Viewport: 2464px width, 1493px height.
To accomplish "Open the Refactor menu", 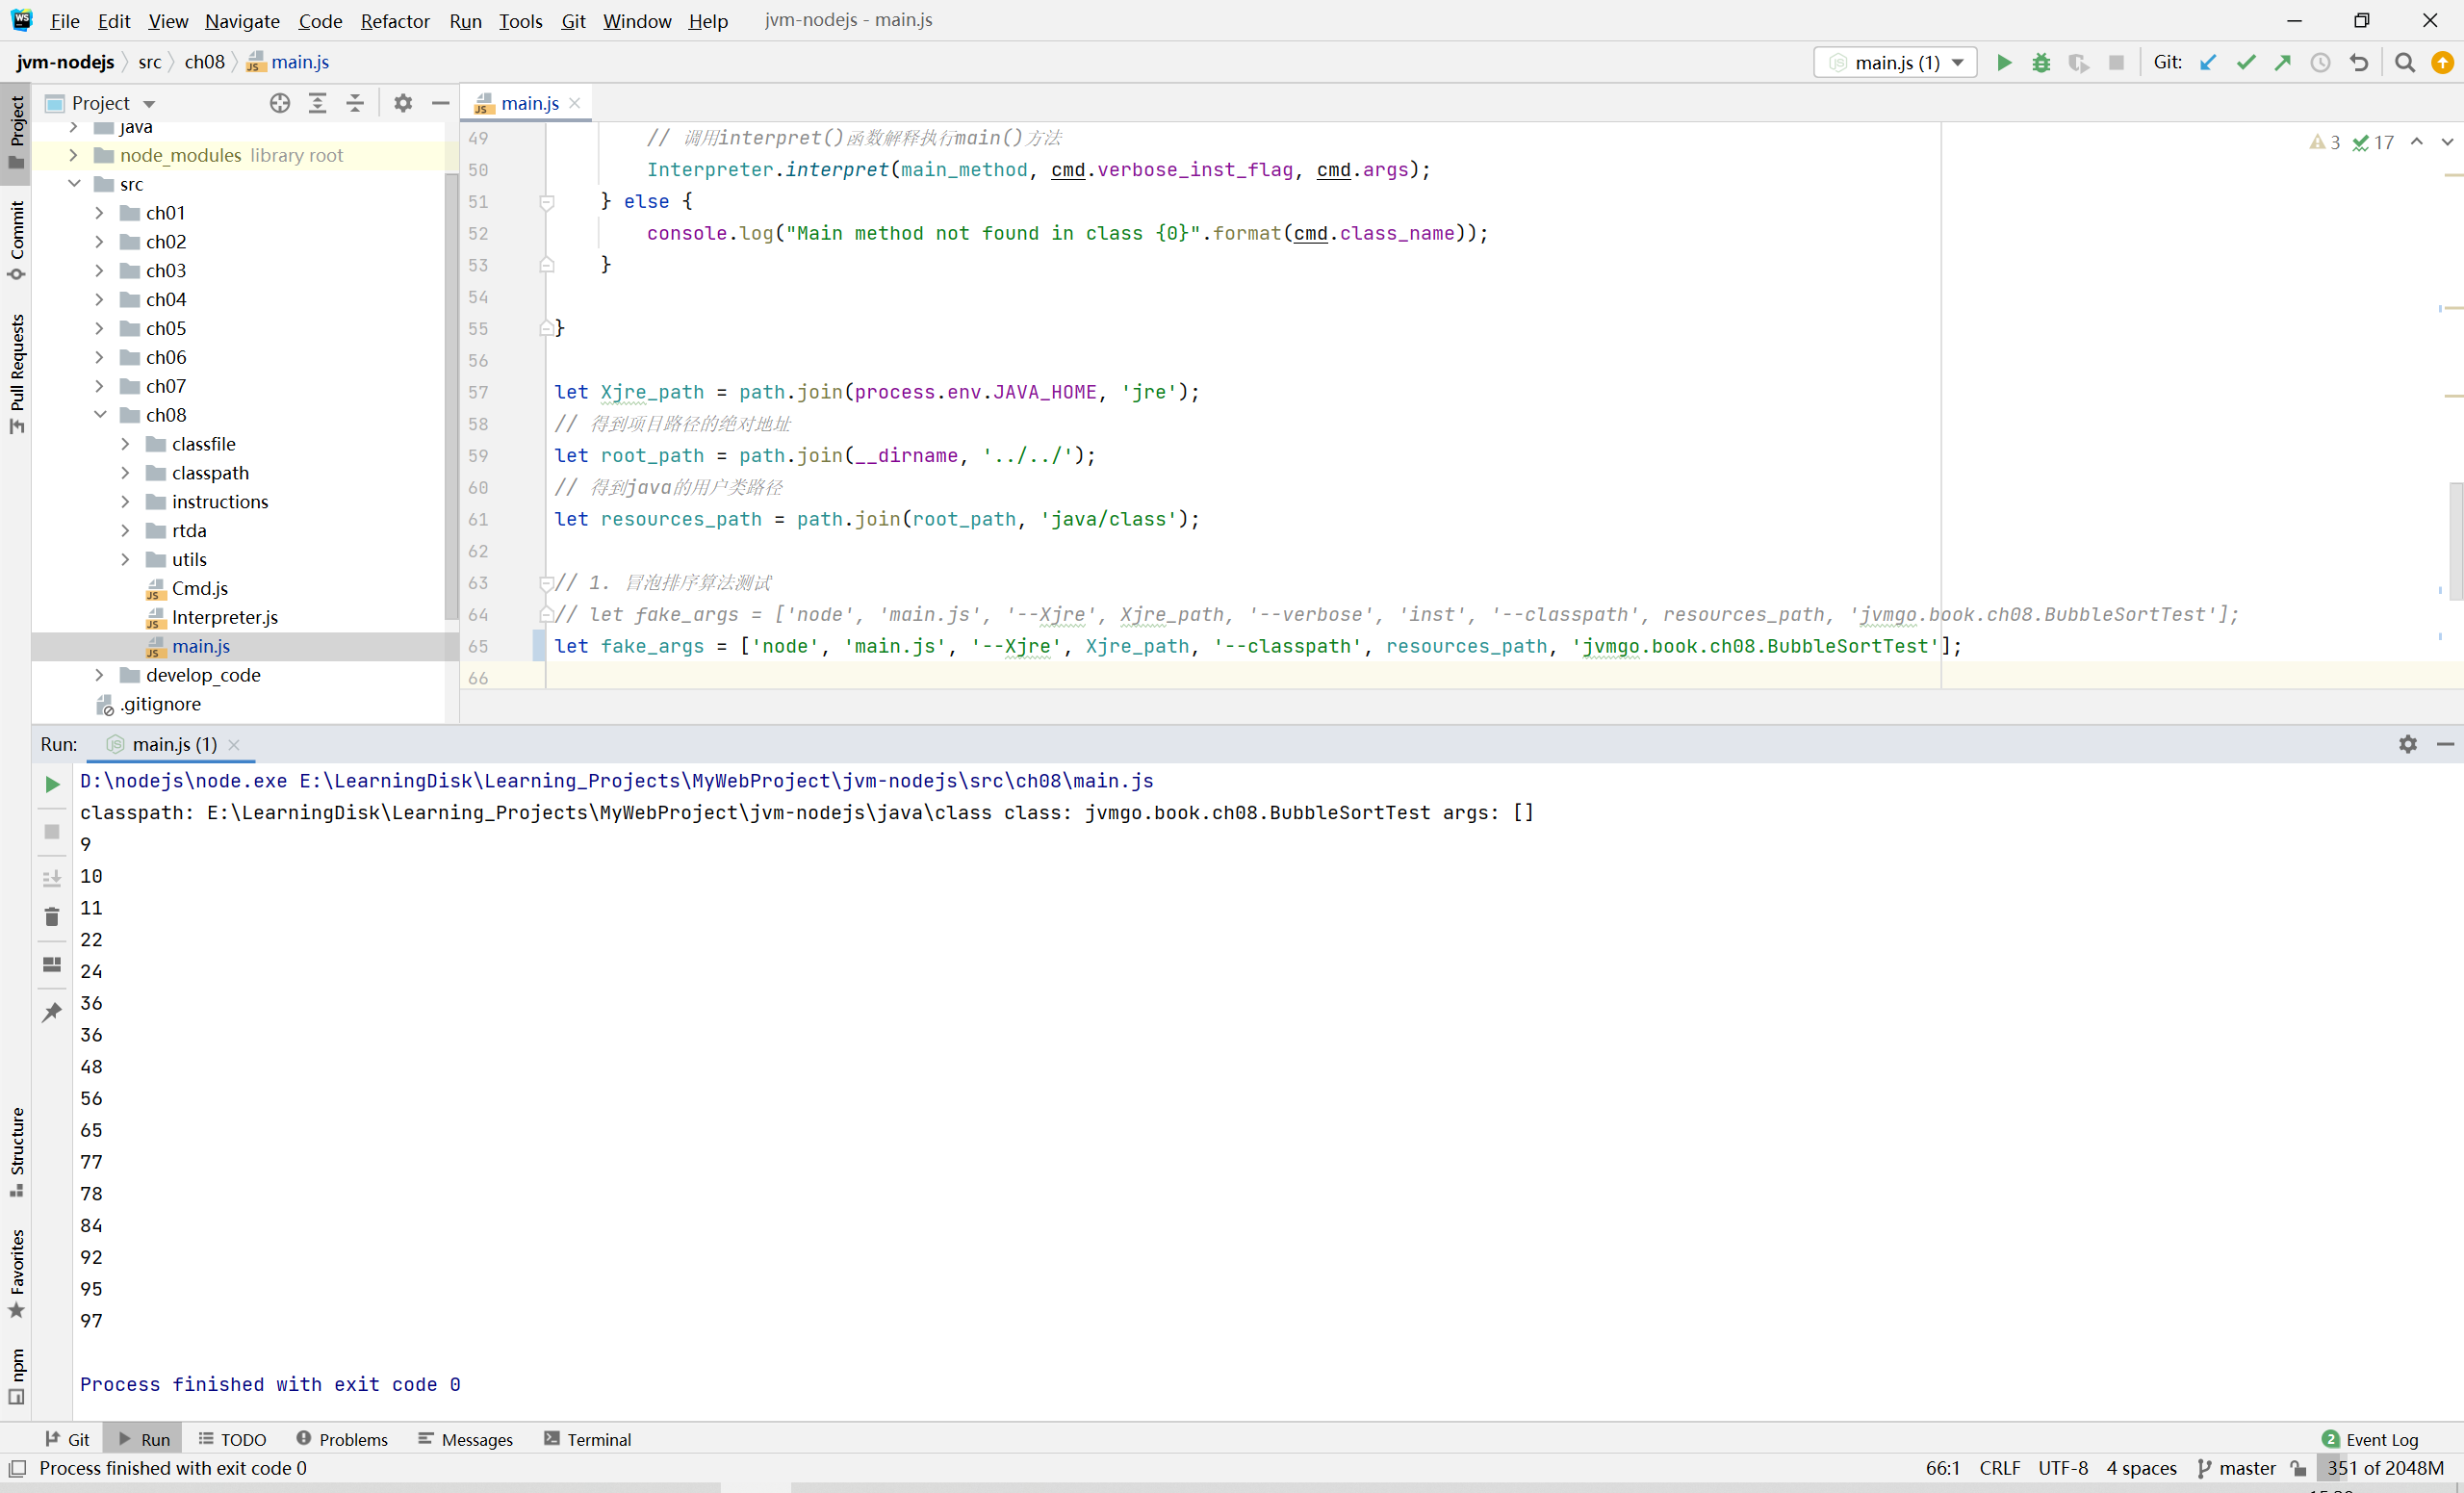I will (394, 20).
